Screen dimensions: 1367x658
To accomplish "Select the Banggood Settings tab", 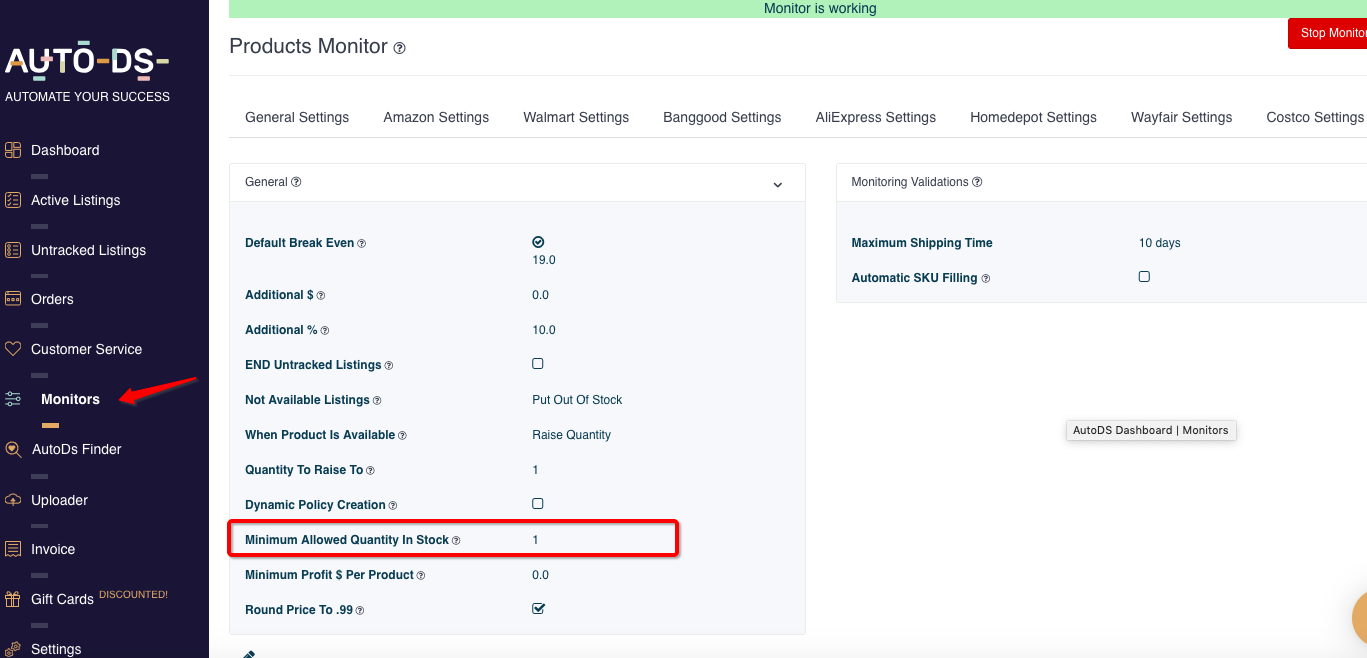I will pyautogui.click(x=722, y=117).
